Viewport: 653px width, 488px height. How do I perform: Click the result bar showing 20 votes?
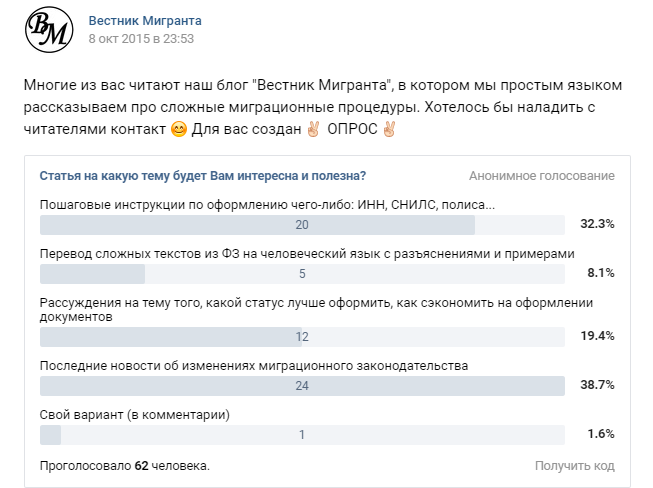pos(302,224)
